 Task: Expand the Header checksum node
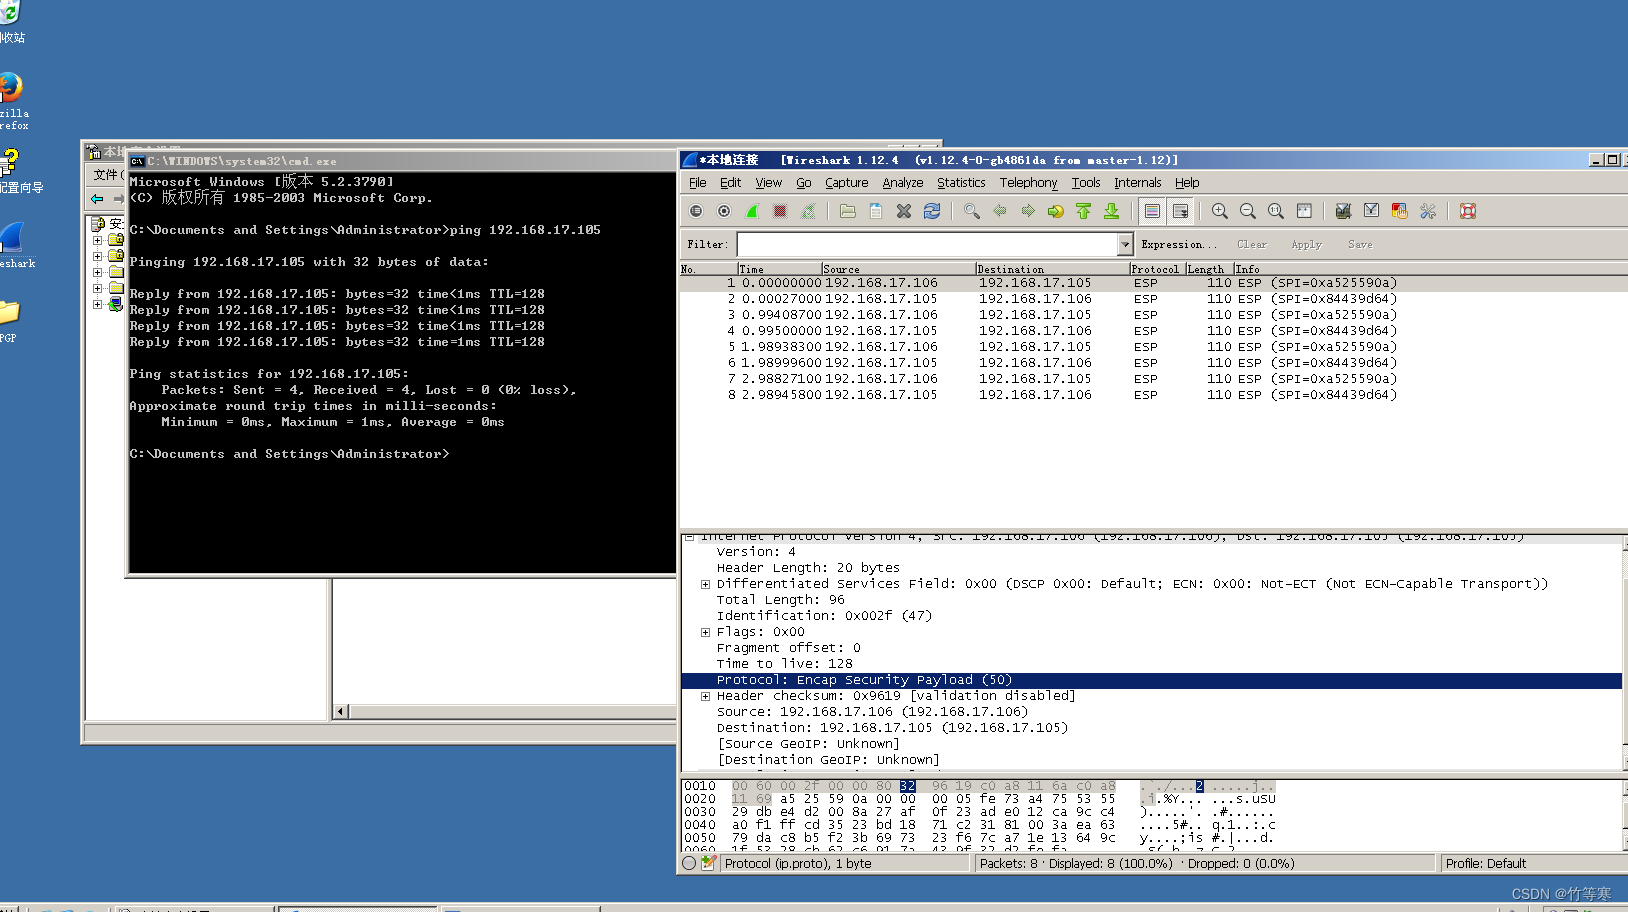click(705, 696)
